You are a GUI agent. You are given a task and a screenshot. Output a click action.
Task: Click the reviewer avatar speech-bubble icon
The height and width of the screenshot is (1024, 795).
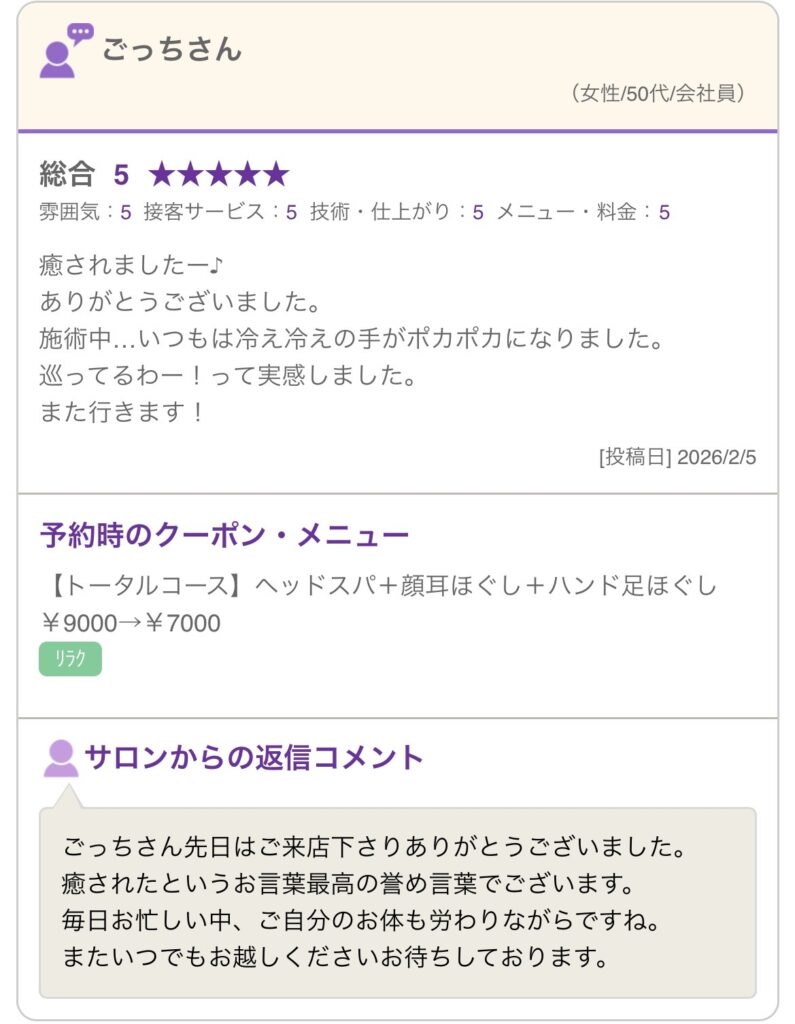click(65, 50)
